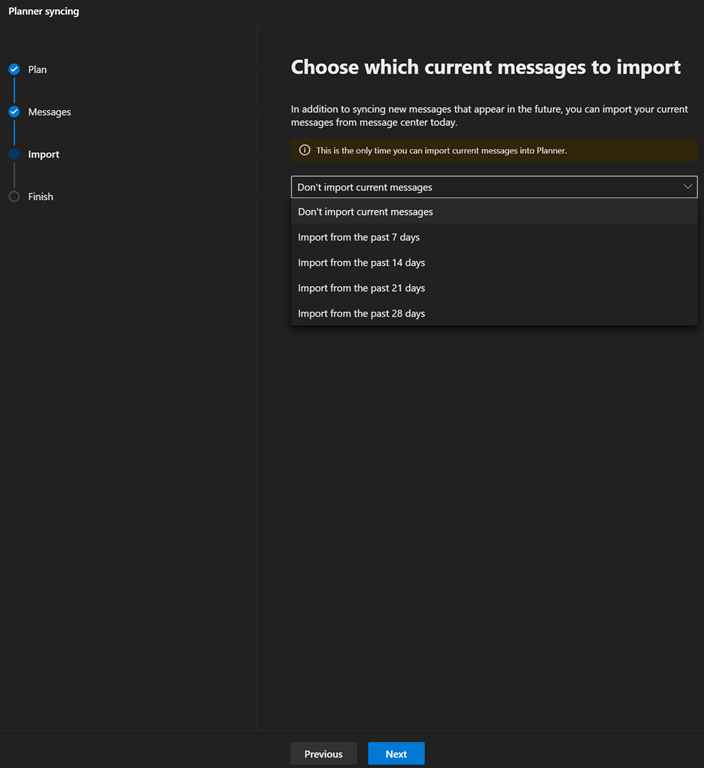Open the import messages combo box
This screenshot has height=768, width=704.
point(494,187)
